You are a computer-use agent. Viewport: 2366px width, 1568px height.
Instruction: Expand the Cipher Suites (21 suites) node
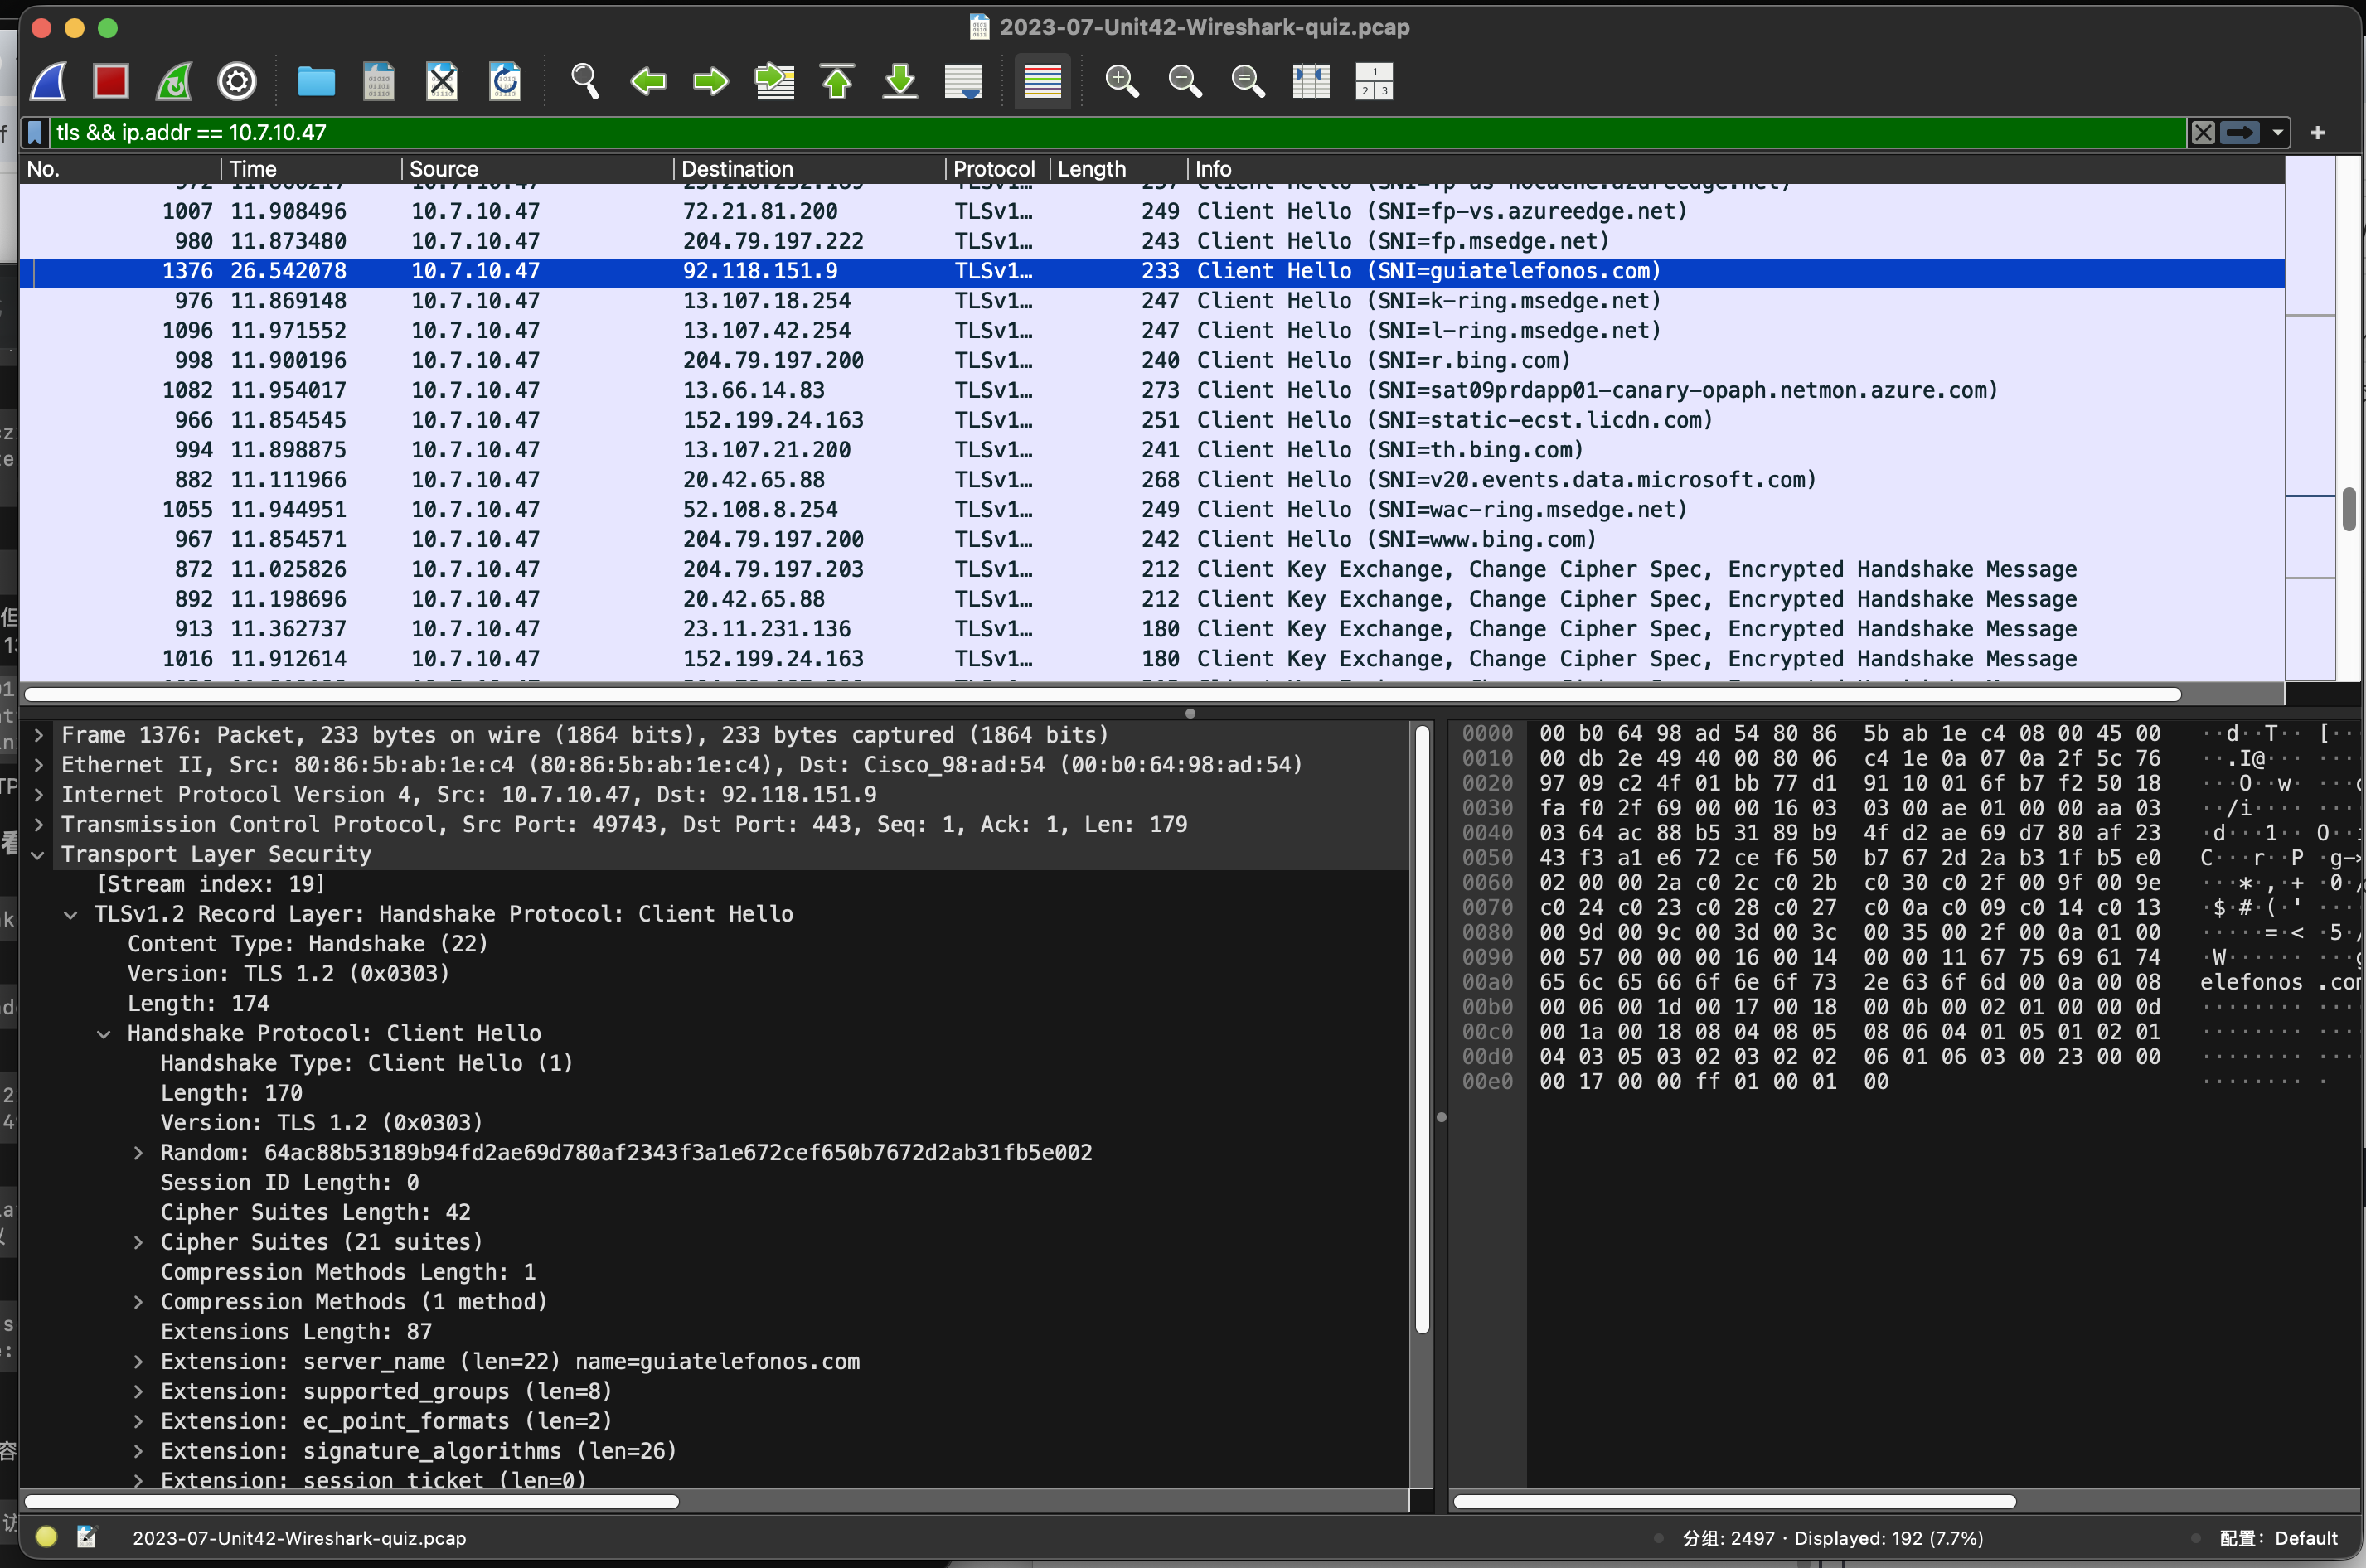click(x=138, y=1242)
